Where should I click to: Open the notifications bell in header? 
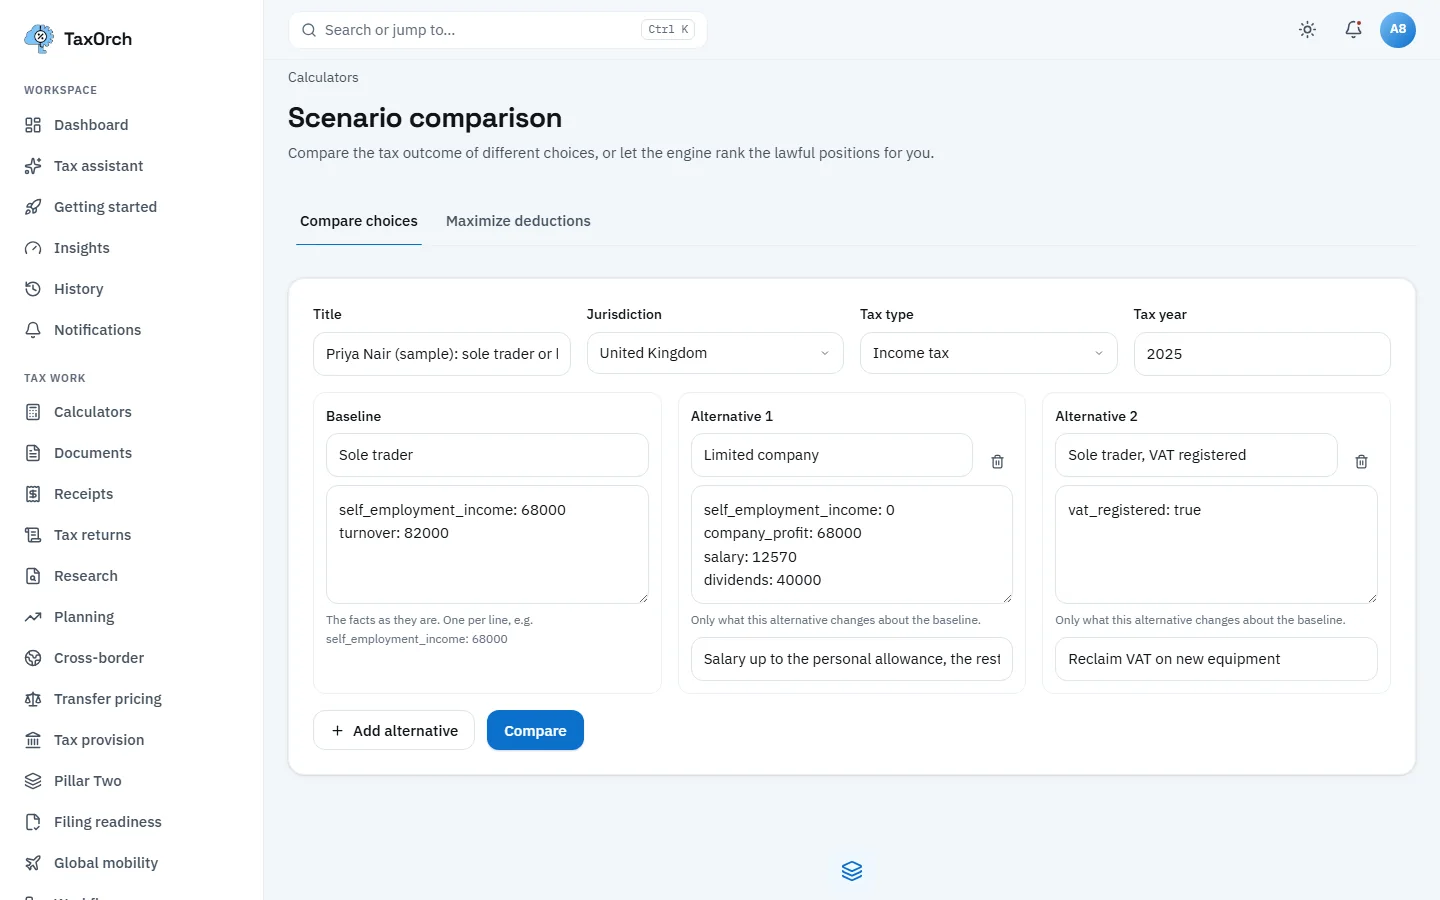point(1353,30)
